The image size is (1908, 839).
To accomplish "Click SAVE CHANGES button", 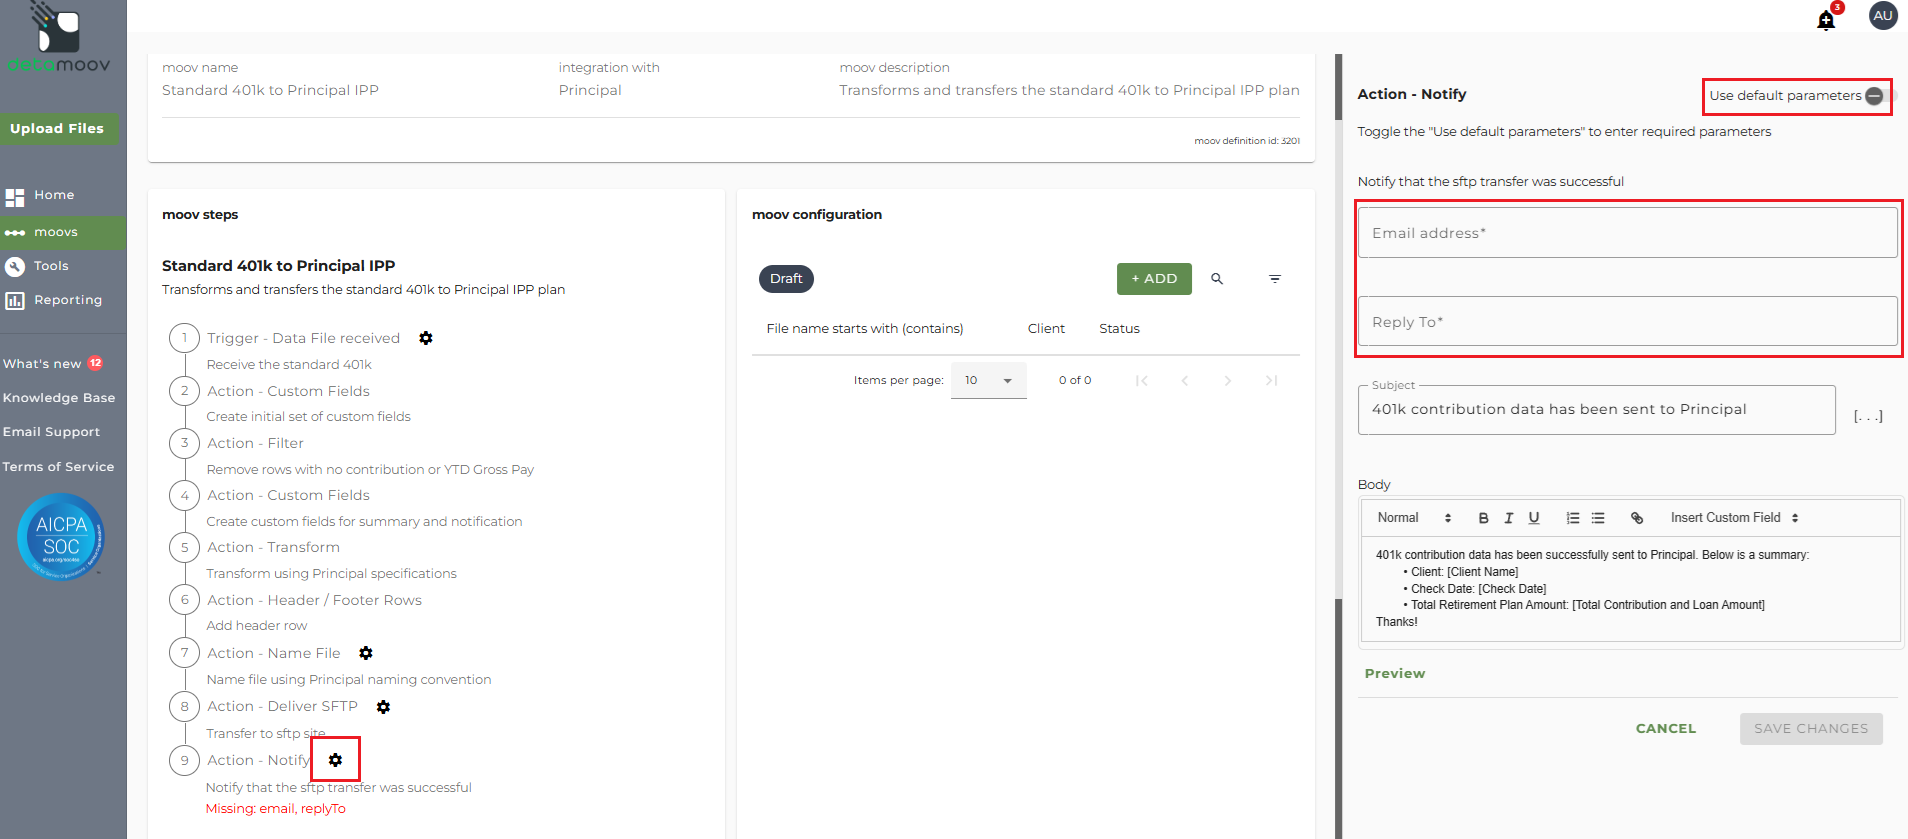I will point(1811,729).
